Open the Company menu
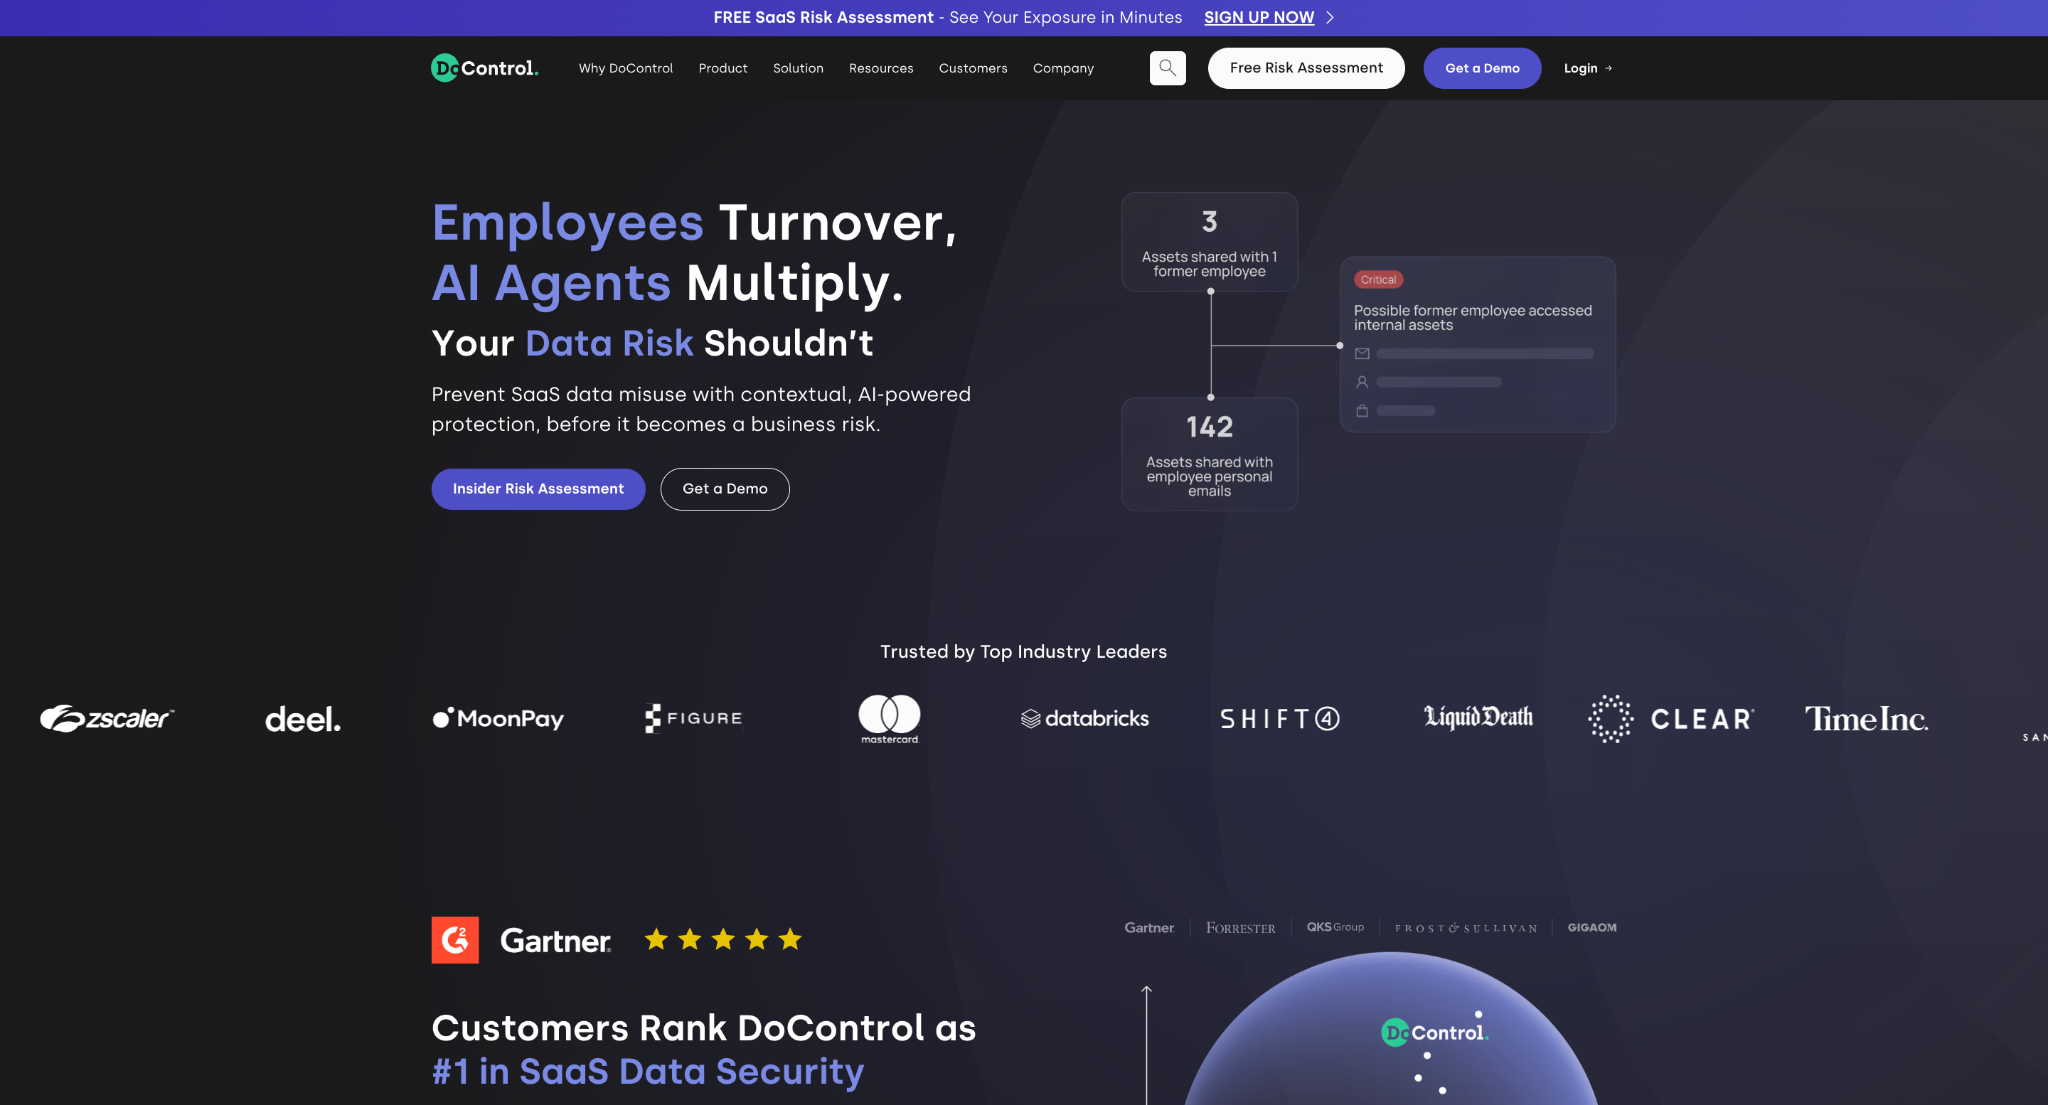 pos(1063,68)
